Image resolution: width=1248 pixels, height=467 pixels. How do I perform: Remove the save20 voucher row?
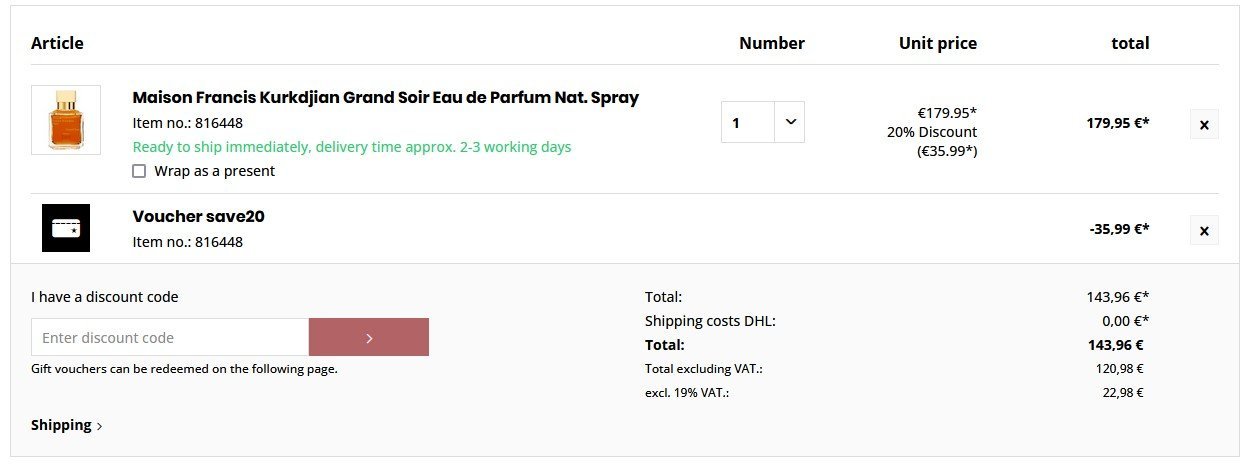coord(1204,231)
